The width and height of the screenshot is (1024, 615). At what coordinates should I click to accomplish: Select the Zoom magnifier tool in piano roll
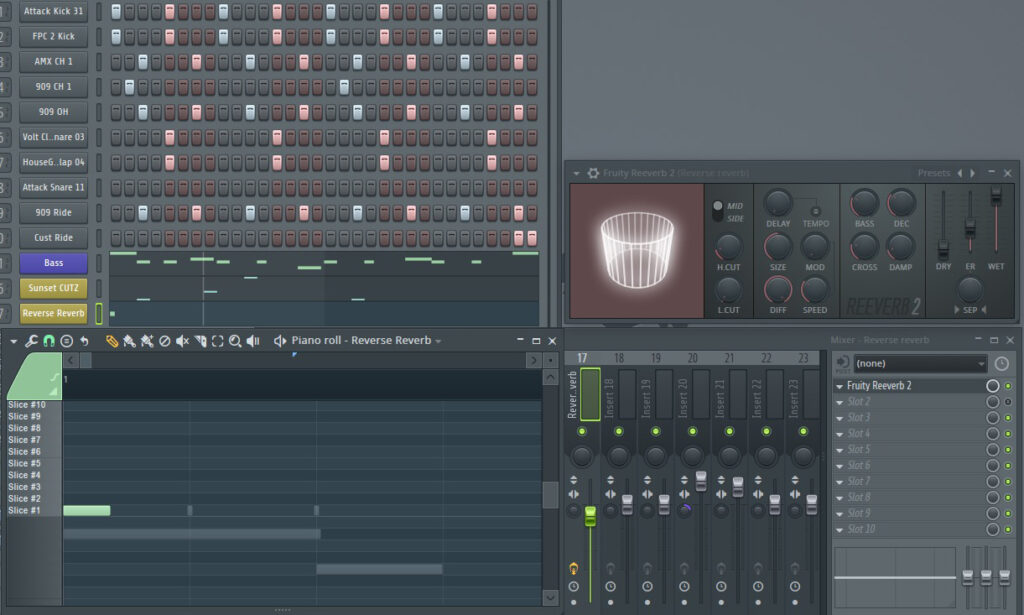(235, 341)
